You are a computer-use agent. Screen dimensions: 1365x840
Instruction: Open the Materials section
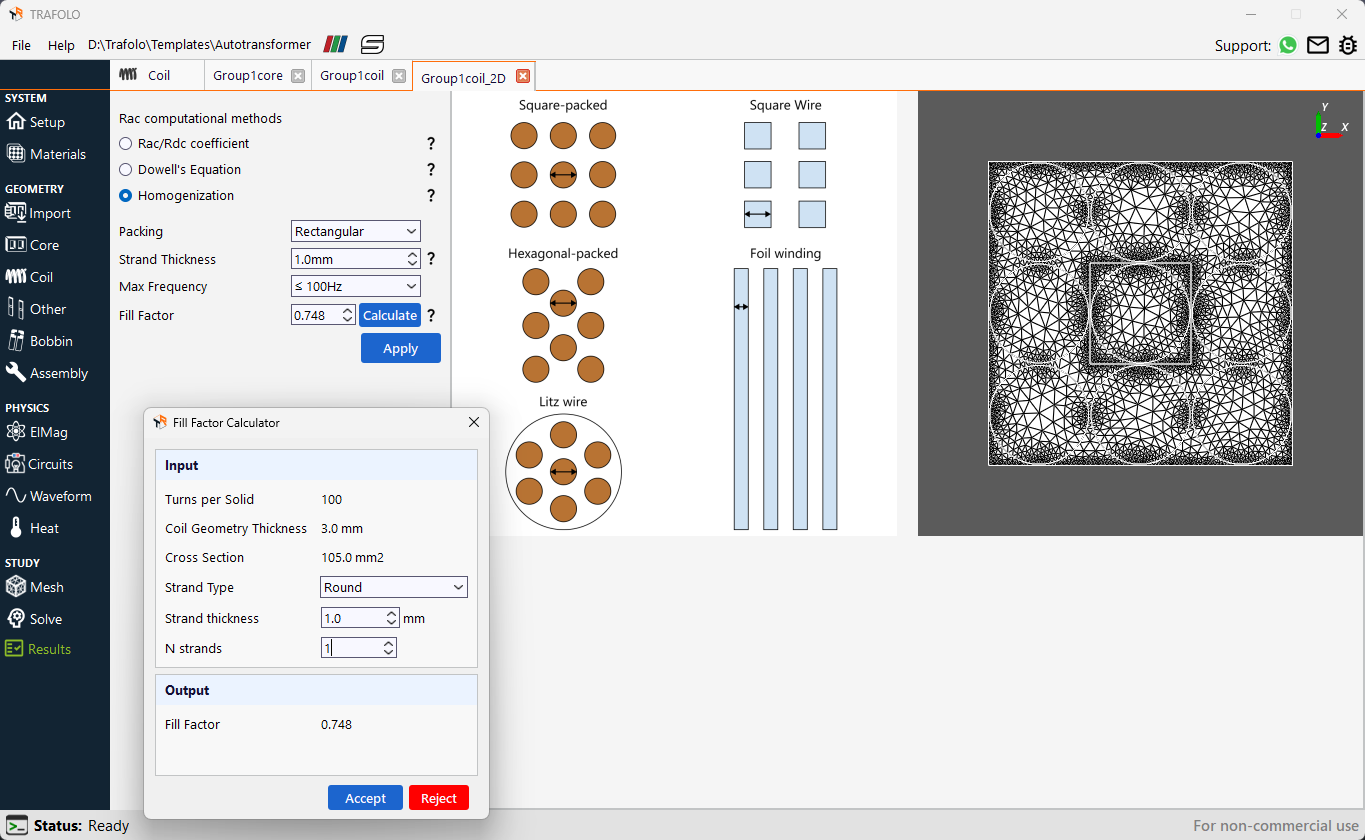click(46, 154)
